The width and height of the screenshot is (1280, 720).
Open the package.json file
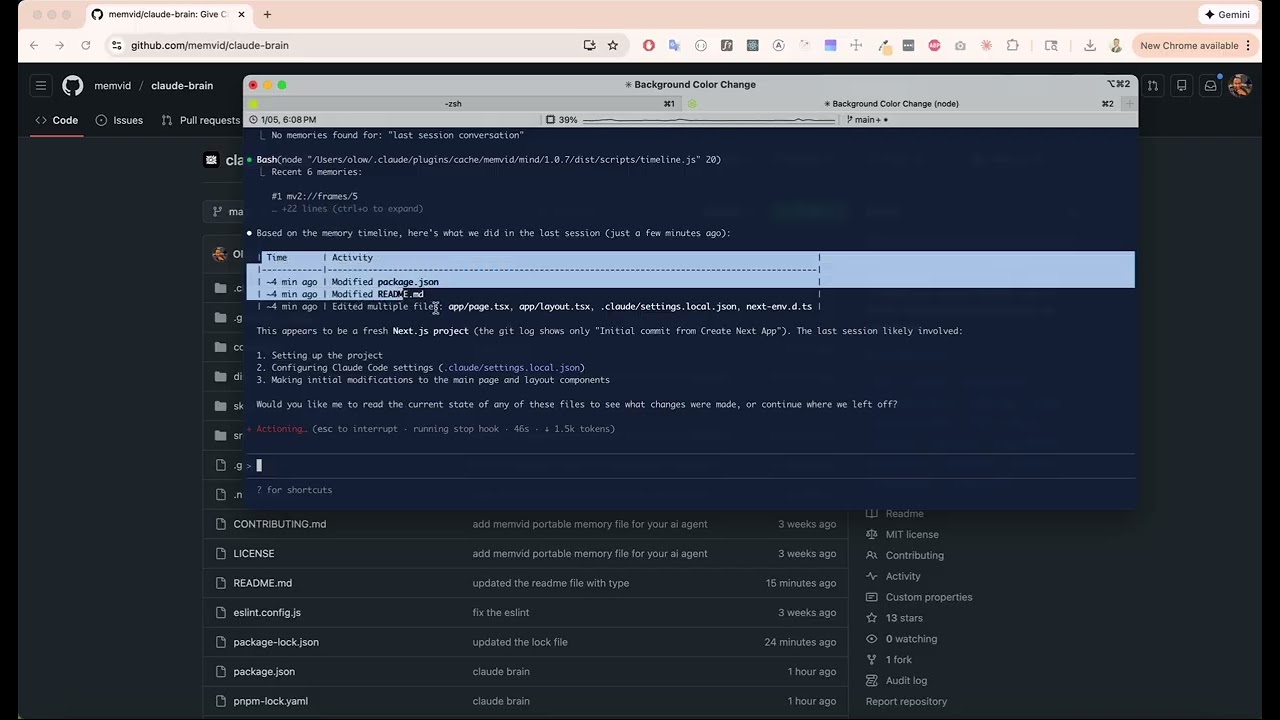264,671
